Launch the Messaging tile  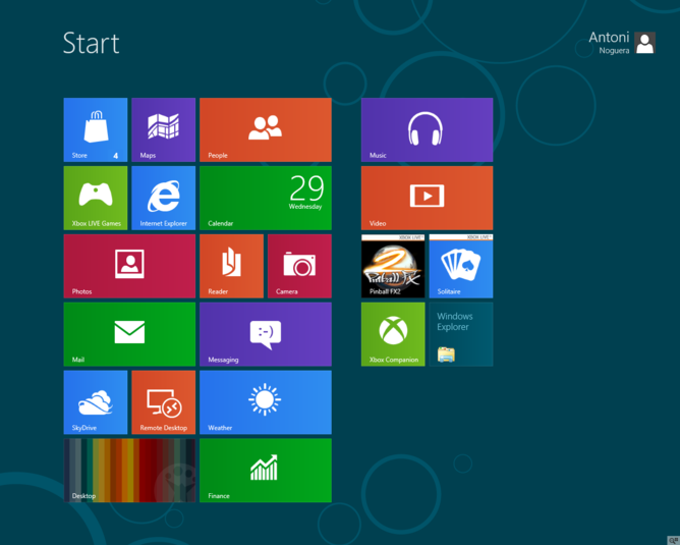[x=265, y=334]
